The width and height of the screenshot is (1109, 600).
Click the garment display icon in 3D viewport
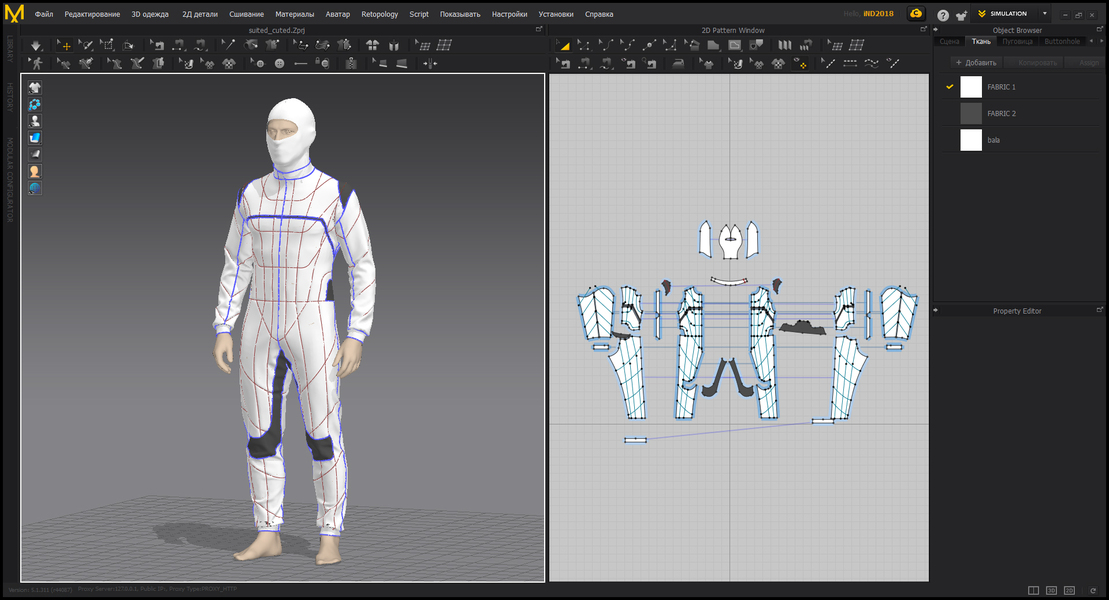[x=35, y=87]
